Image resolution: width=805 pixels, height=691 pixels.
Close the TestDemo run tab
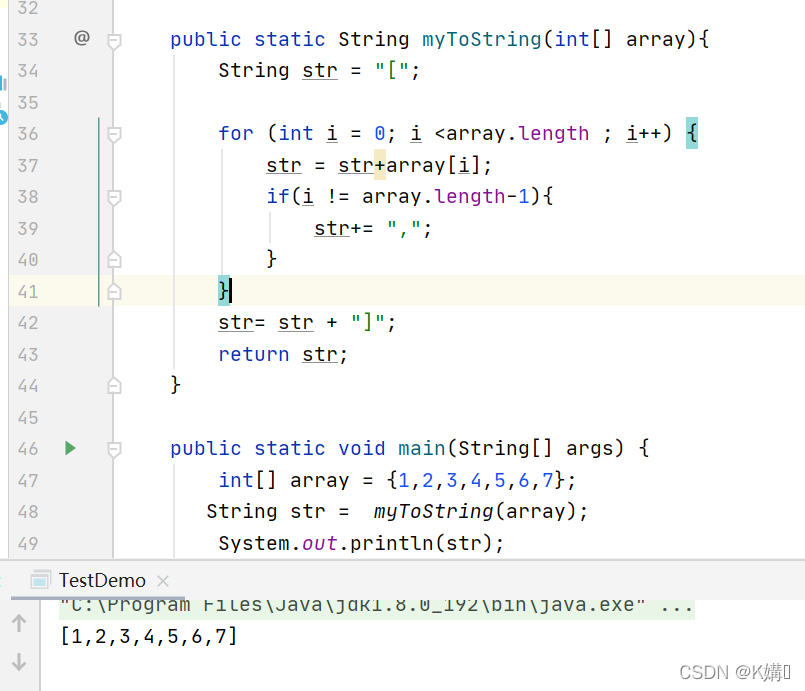(163, 580)
